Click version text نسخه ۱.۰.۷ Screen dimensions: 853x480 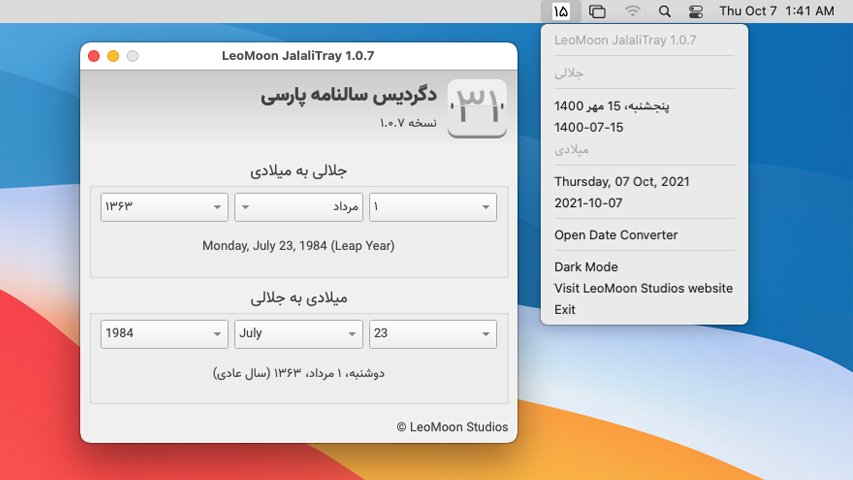tap(408, 123)
